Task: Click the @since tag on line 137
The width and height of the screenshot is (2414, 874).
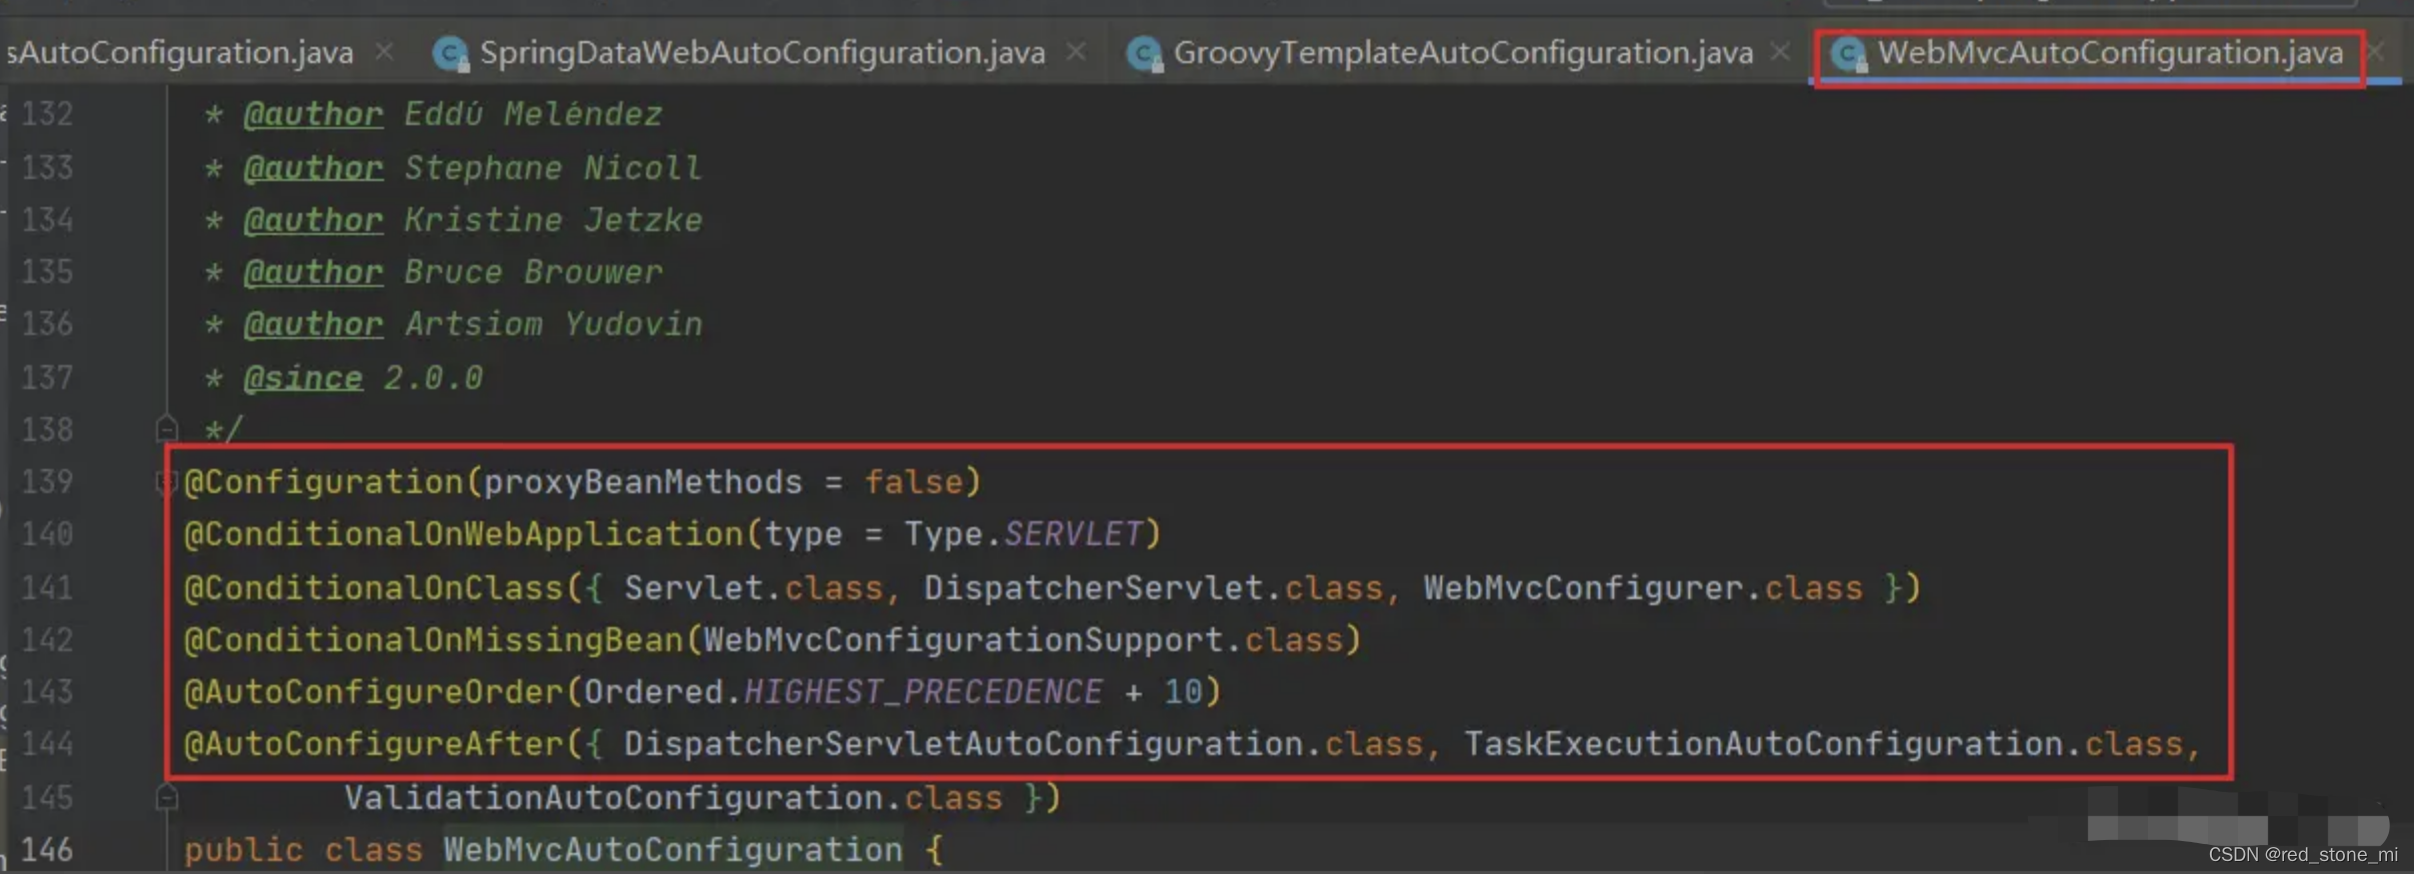Action: point(303,378)
